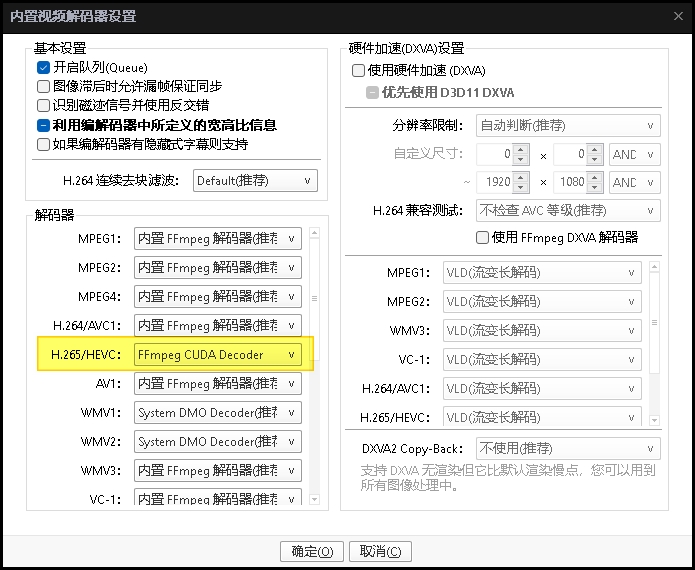This screenshot has height=570, width=695.
Task: Open the 分辨率限制 dropdown
Action: (567, 126)
